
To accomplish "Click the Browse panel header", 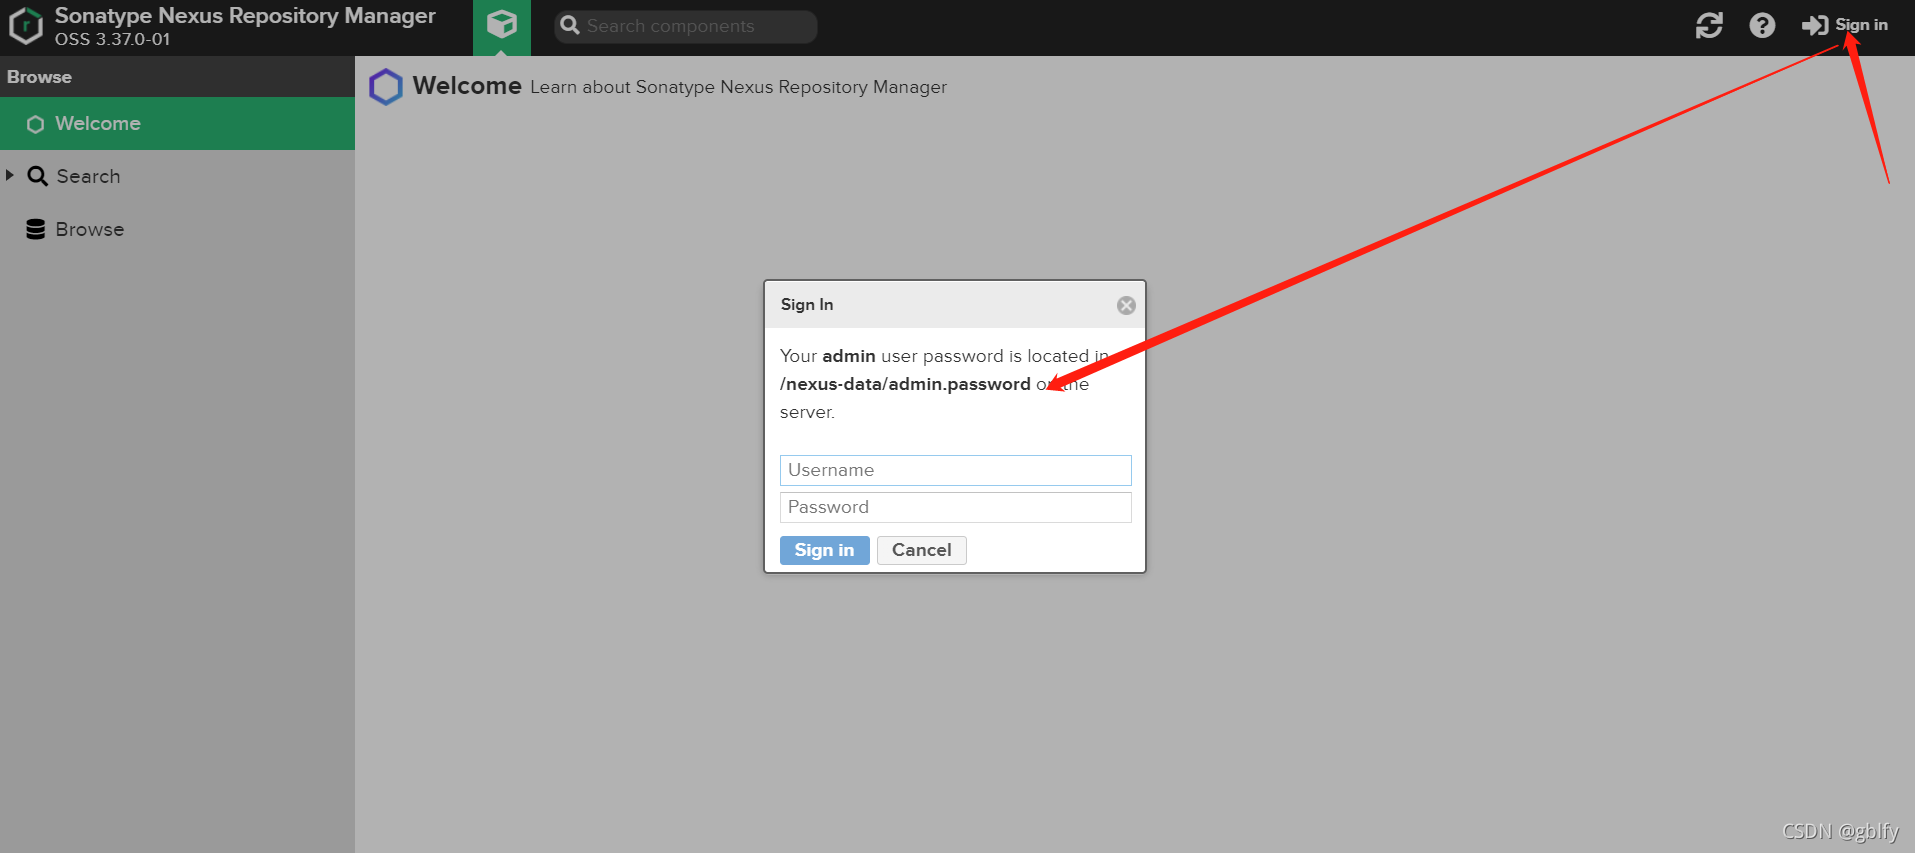I will click(177, 77).
